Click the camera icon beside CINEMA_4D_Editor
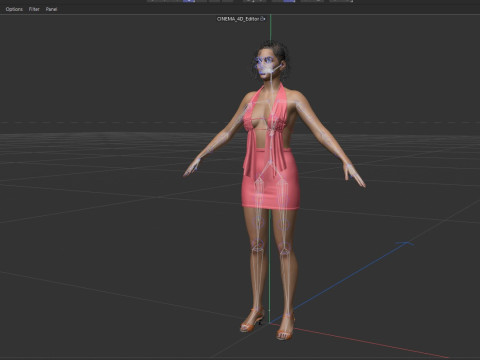The image size is (480, 360). [x=263, y=19]
